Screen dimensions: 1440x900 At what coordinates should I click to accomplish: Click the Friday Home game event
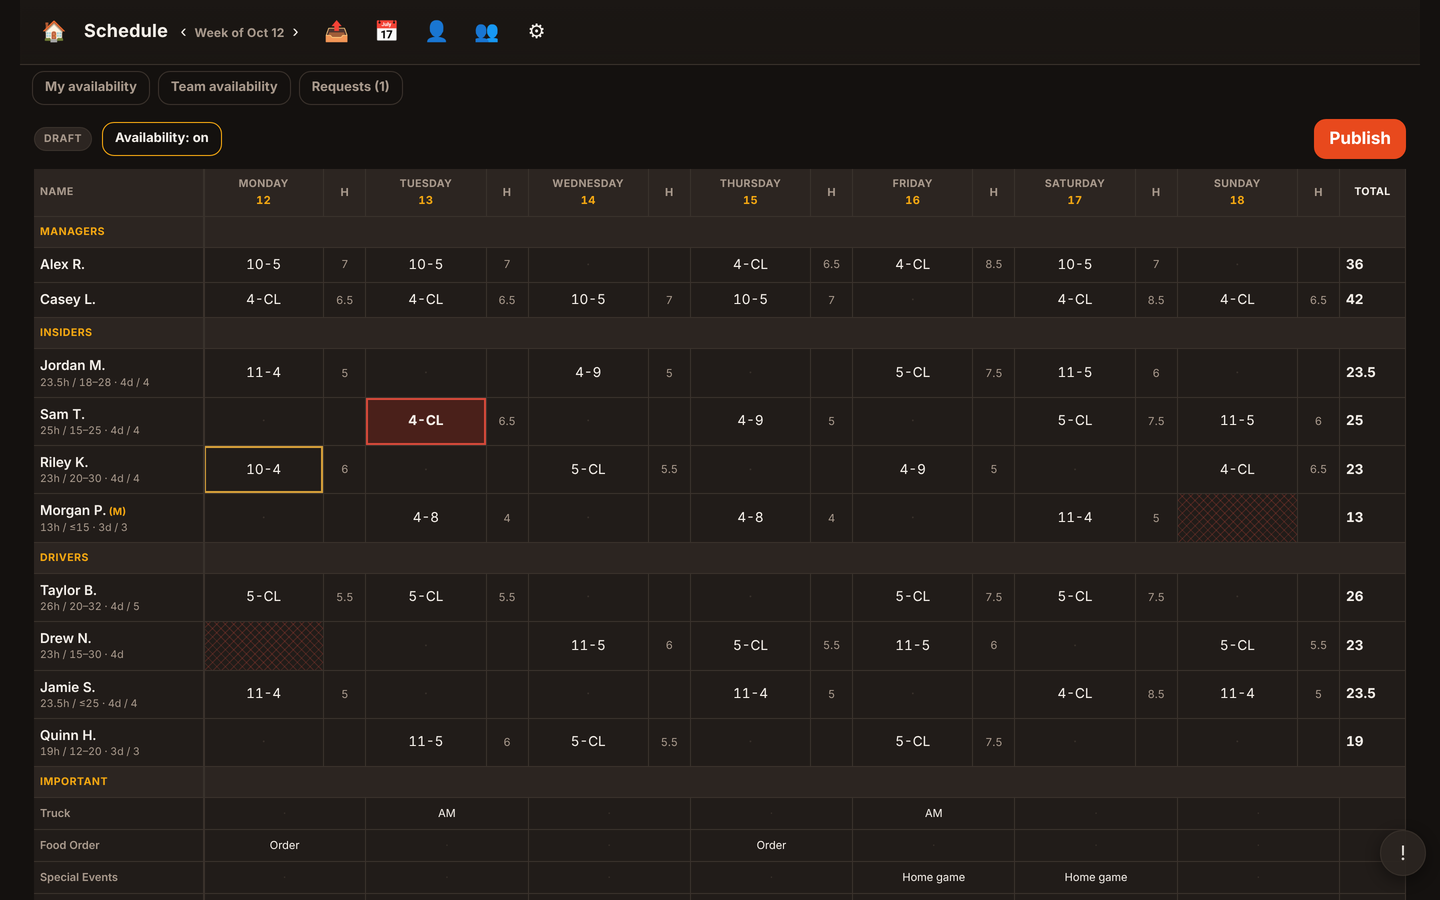coord(933,878)
